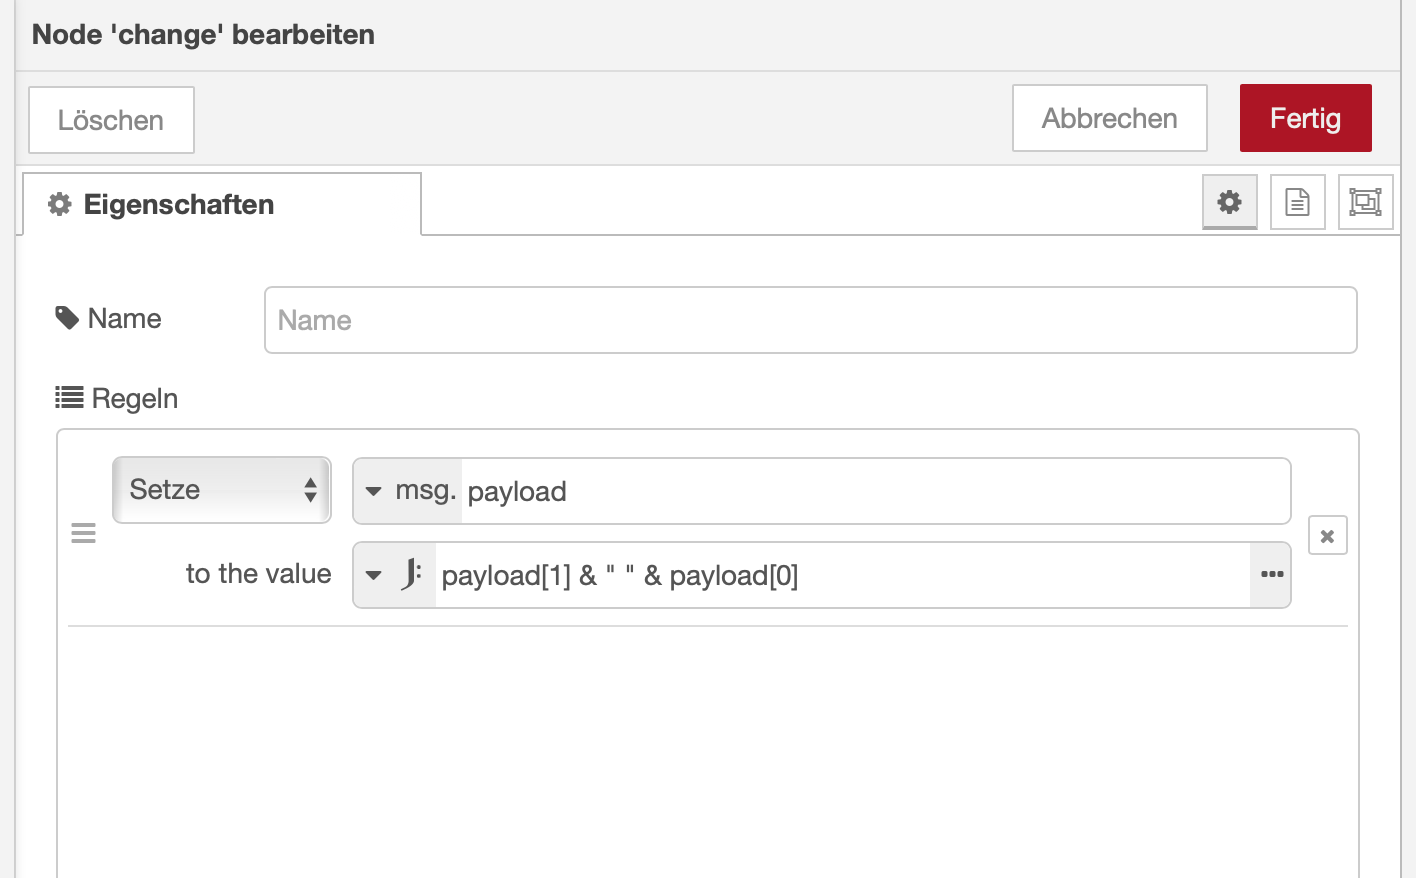Click the payload property field
This screenshot has width=1416, height=878.
(875, 491)
